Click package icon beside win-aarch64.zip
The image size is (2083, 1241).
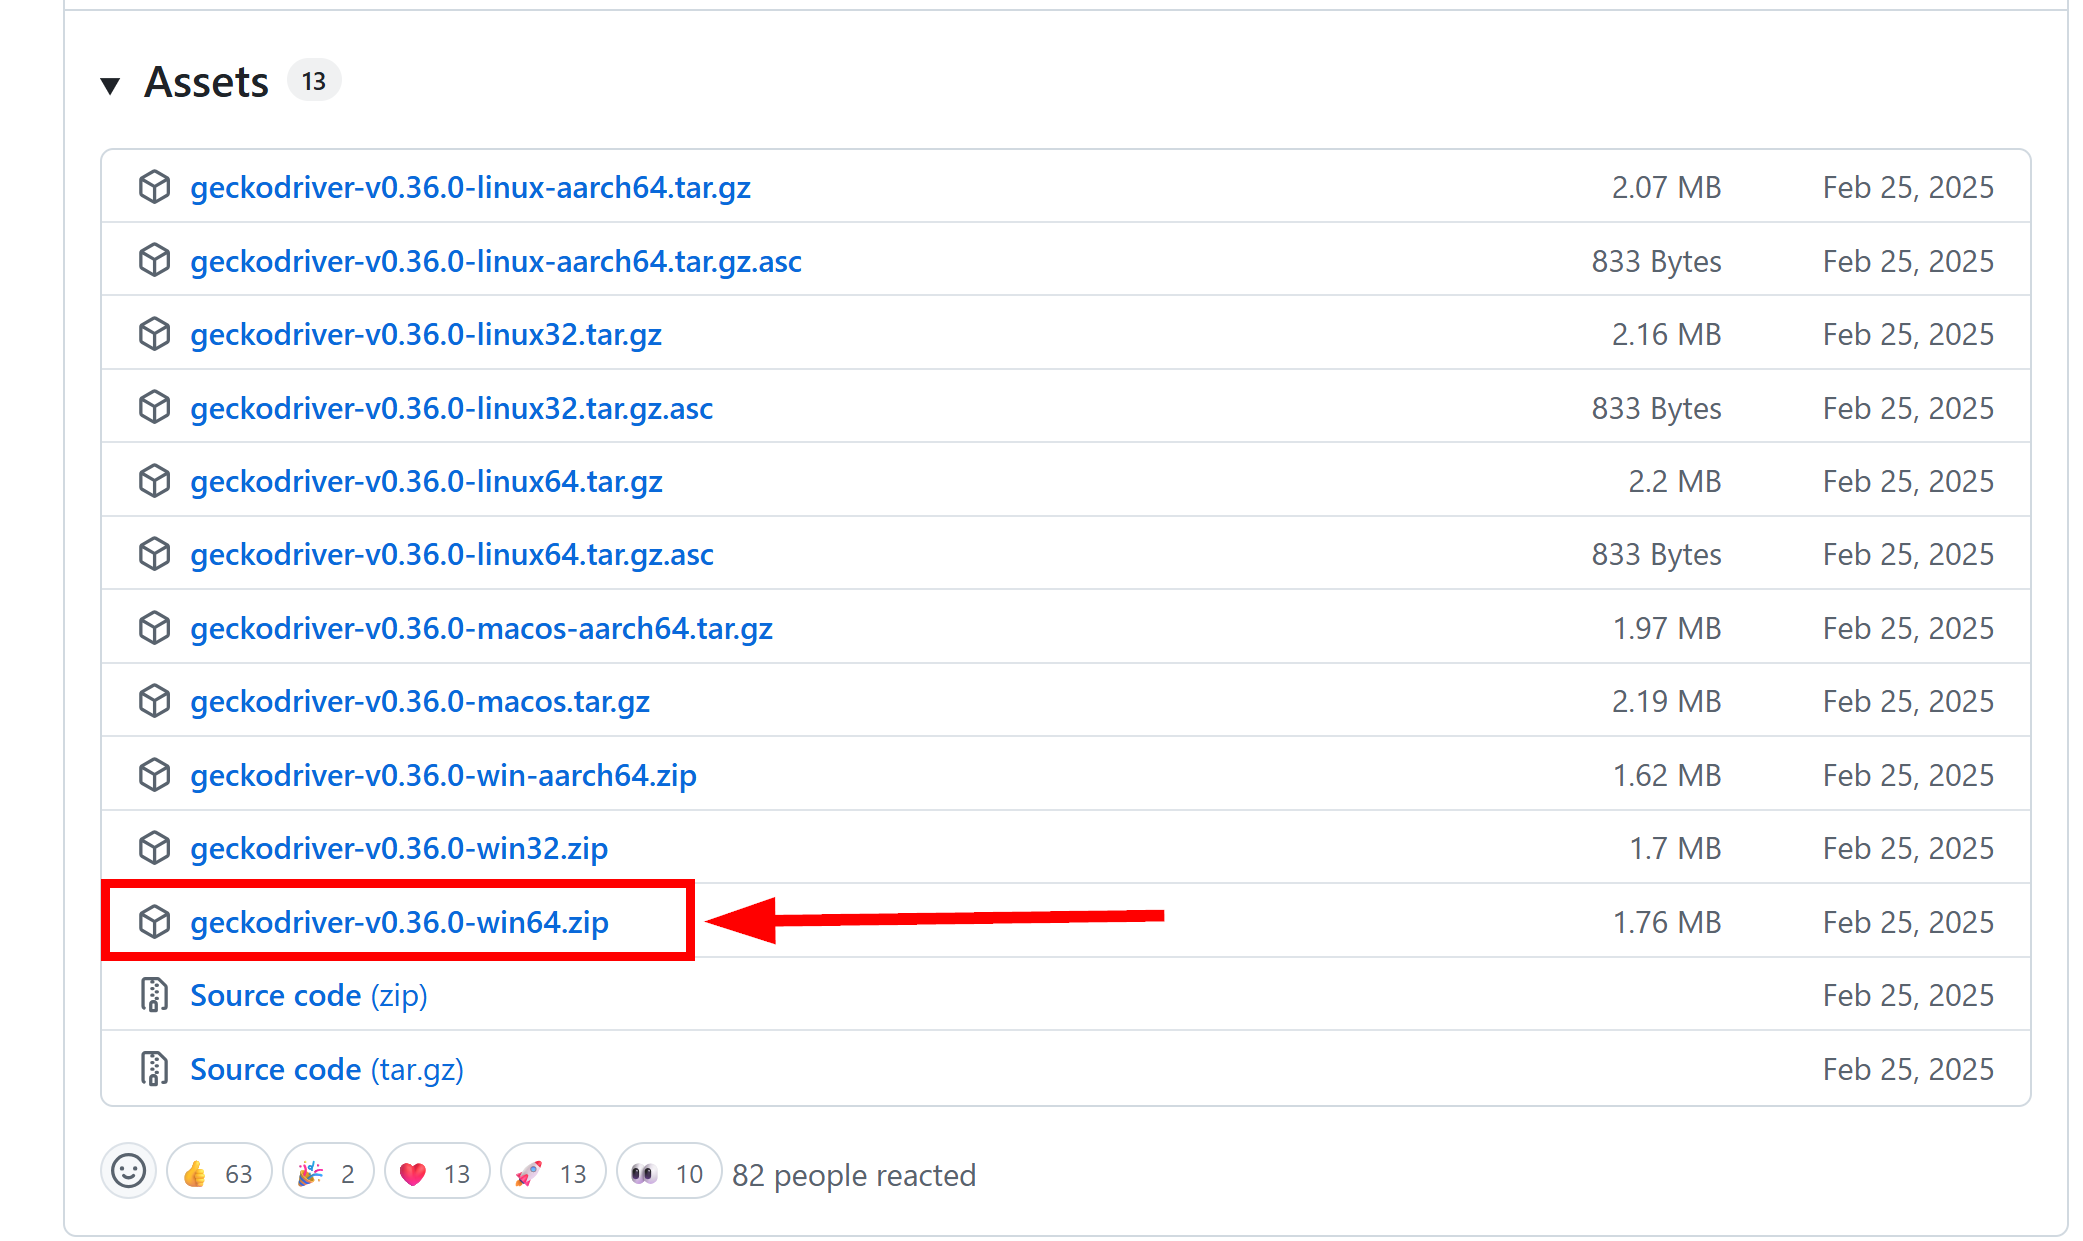[154, 775]
